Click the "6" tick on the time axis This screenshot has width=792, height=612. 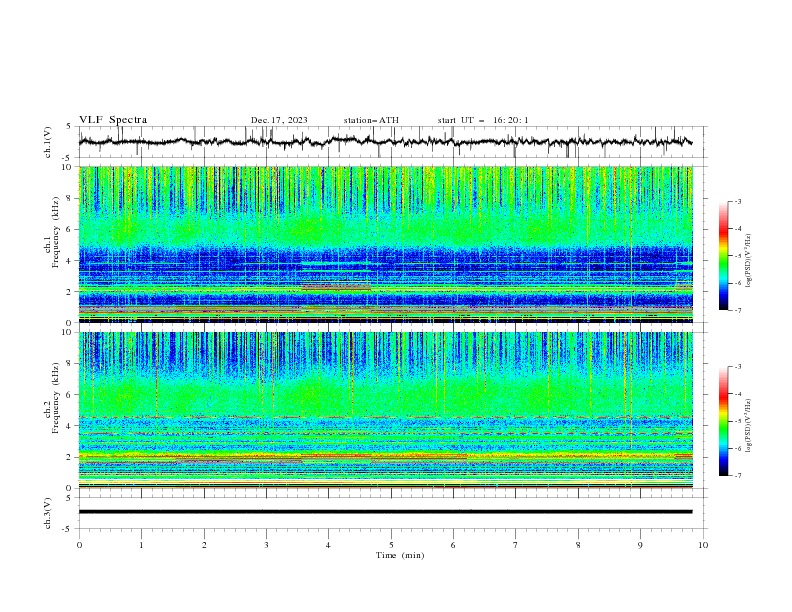click(453, 545)
